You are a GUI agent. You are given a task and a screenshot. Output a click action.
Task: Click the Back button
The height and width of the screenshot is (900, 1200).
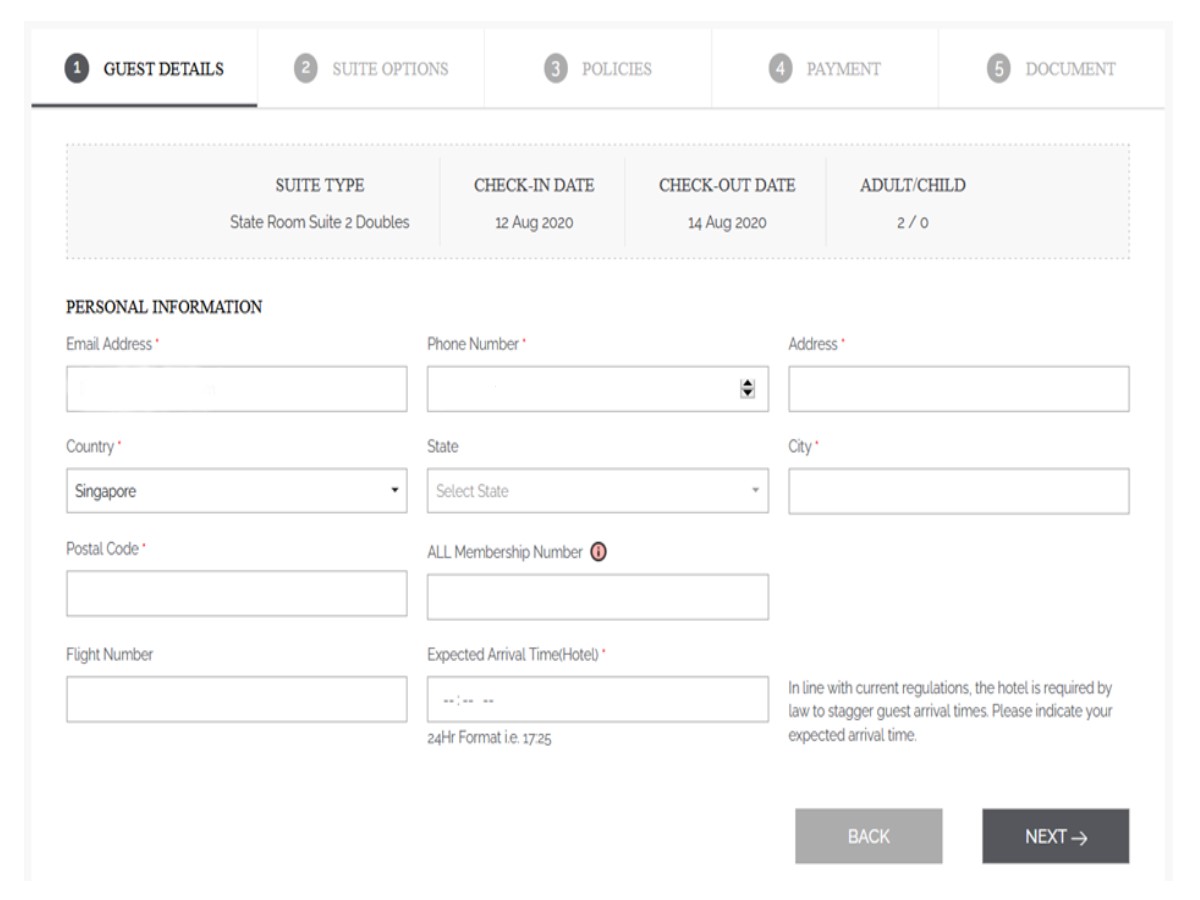coord(869,836)
